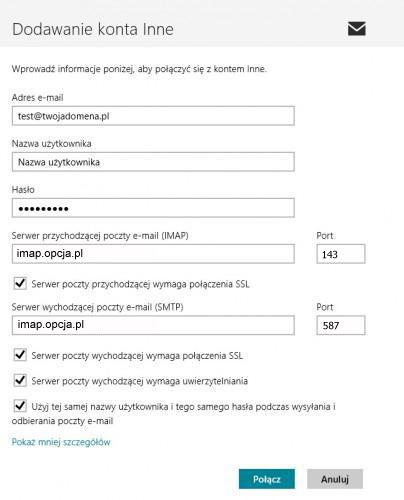Click the Port label above 587

[325, 307]
